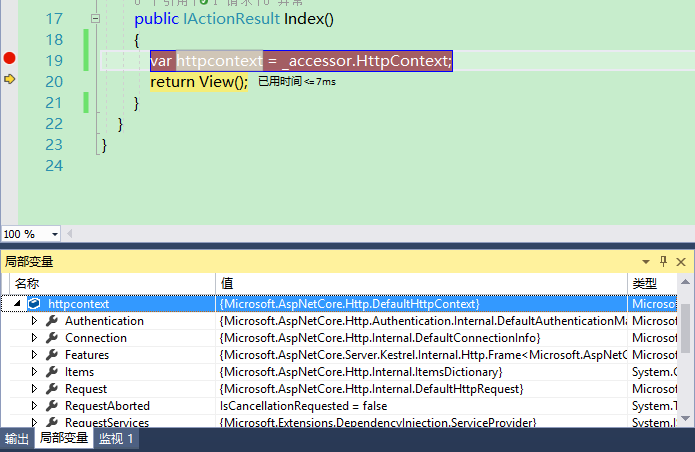Click the 类型 column header
The width and height of the screenshot is (695, 452).
(x=652, y=284)
